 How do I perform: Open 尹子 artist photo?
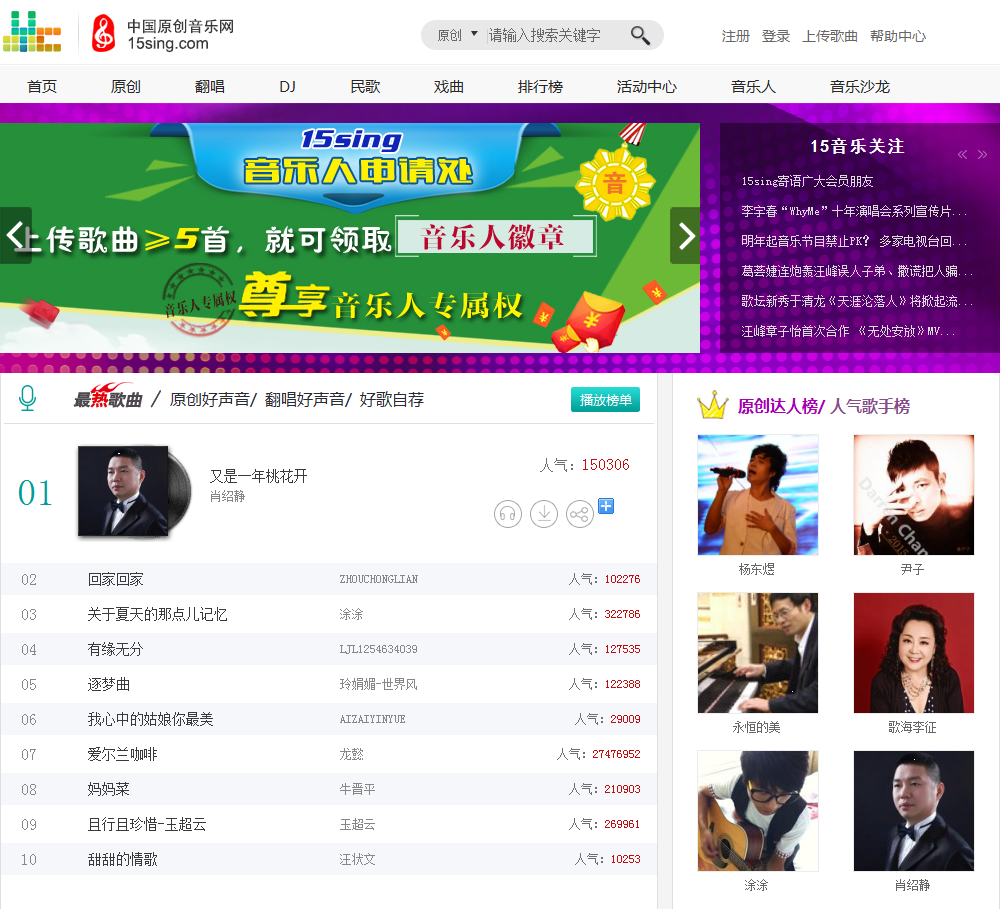[x=914, y=495]
